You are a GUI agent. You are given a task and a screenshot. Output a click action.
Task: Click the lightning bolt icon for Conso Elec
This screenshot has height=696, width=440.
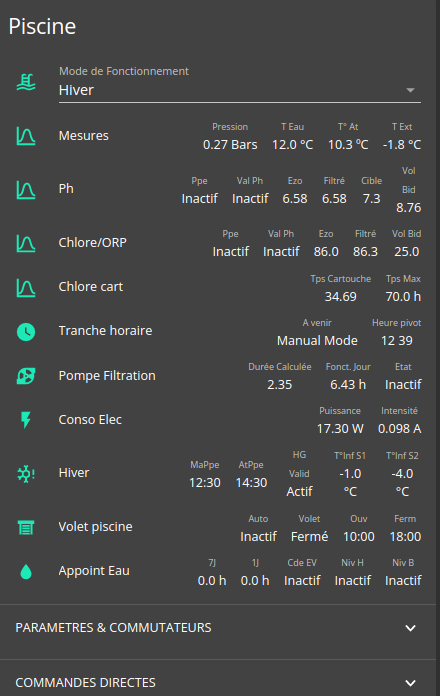point(26,420)
